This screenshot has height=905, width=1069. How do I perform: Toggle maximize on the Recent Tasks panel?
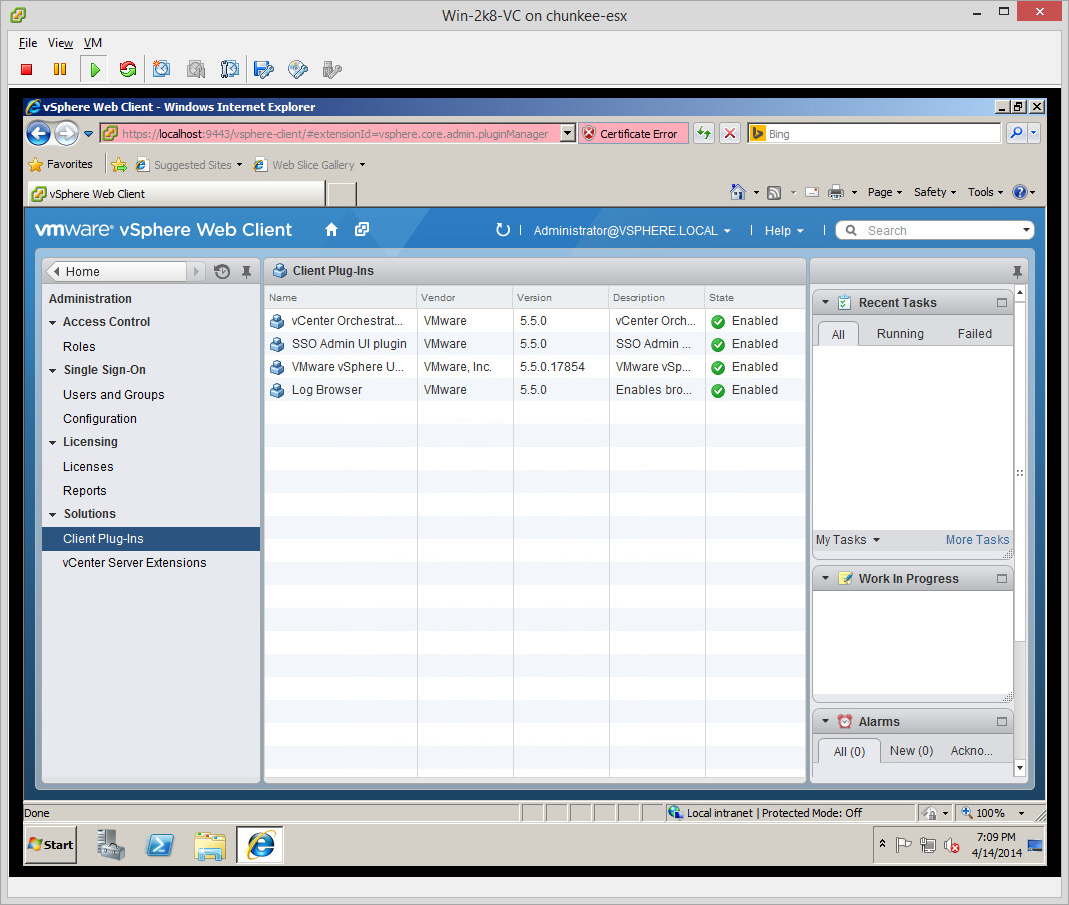coord(1002,302)
